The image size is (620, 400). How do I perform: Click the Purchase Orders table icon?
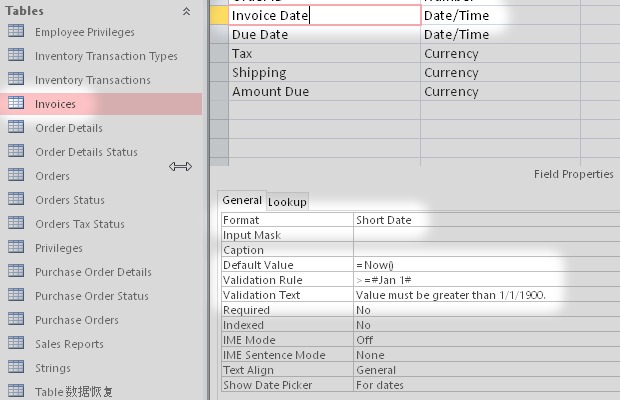[16, 320]
